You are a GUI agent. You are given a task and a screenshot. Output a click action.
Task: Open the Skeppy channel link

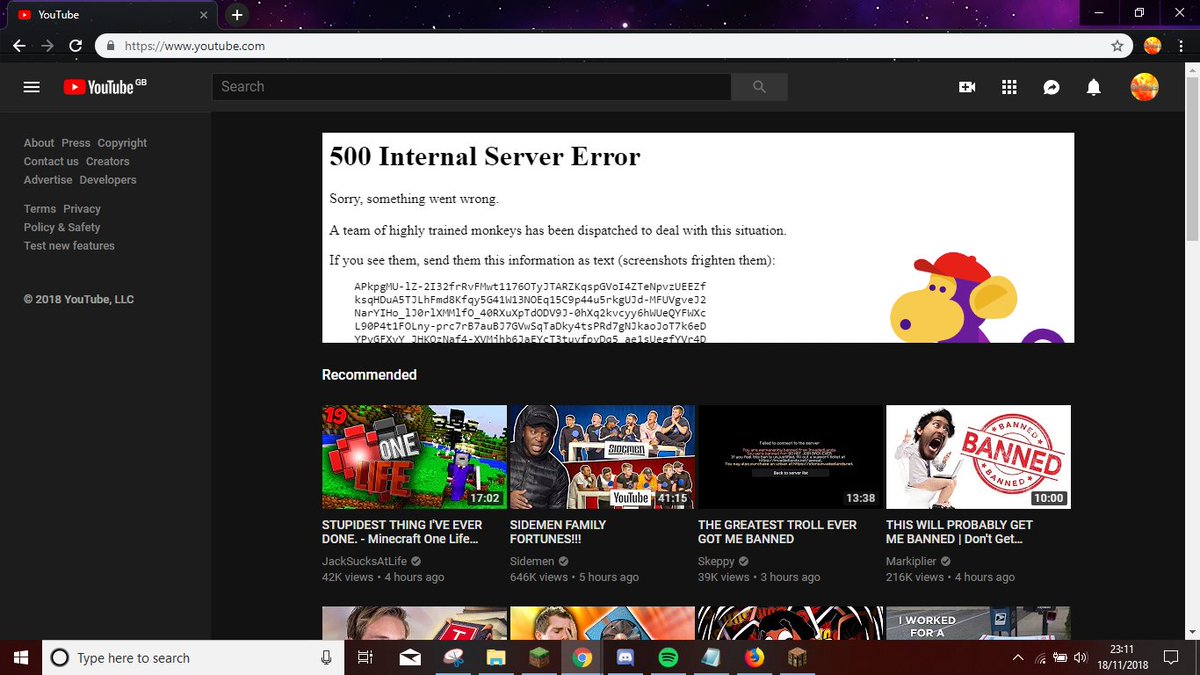(x=716, y=562)
